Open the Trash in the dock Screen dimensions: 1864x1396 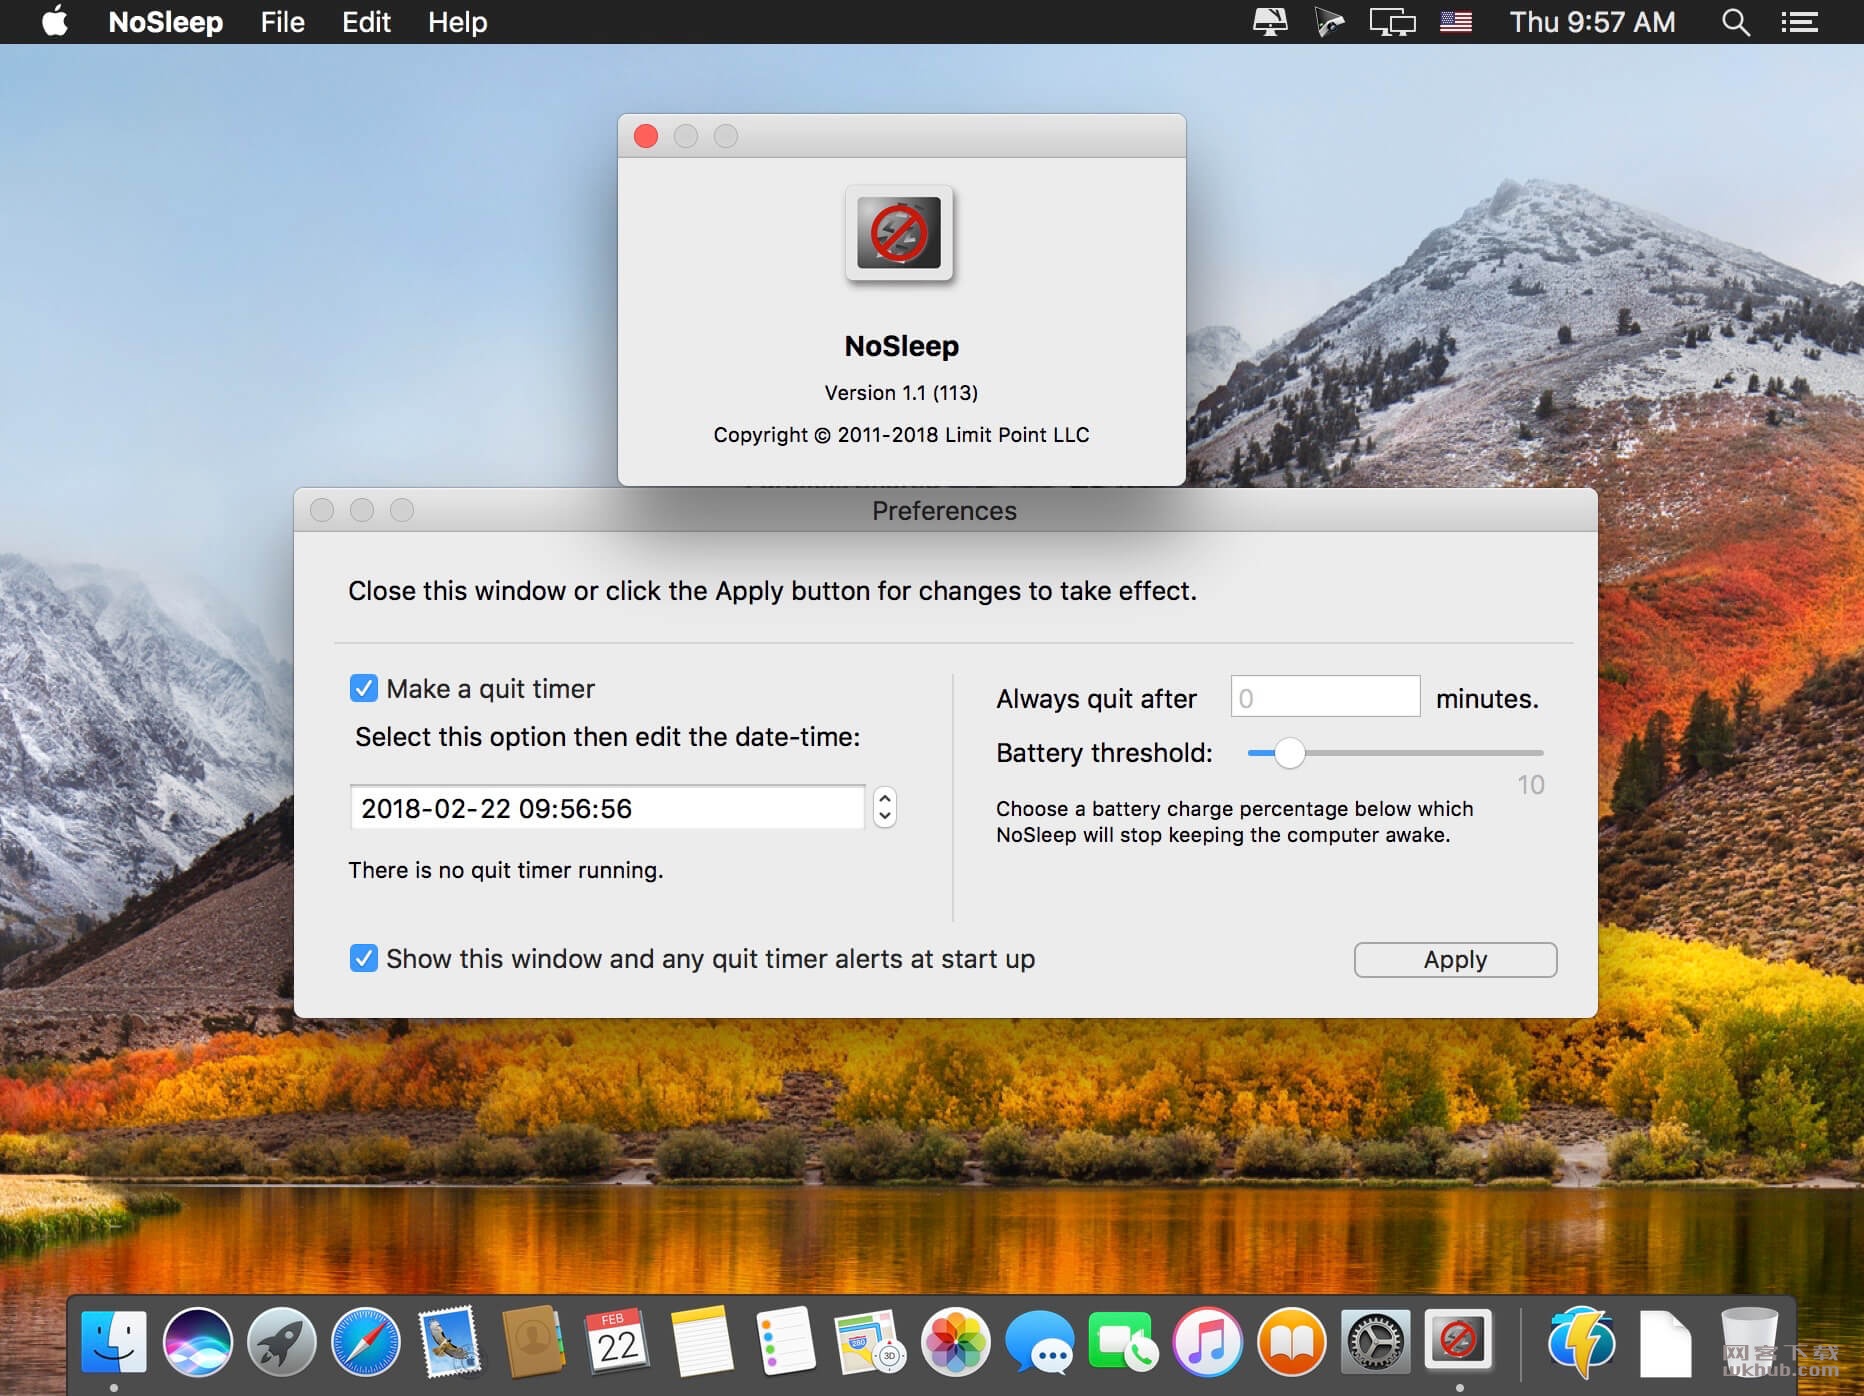1749,1342
